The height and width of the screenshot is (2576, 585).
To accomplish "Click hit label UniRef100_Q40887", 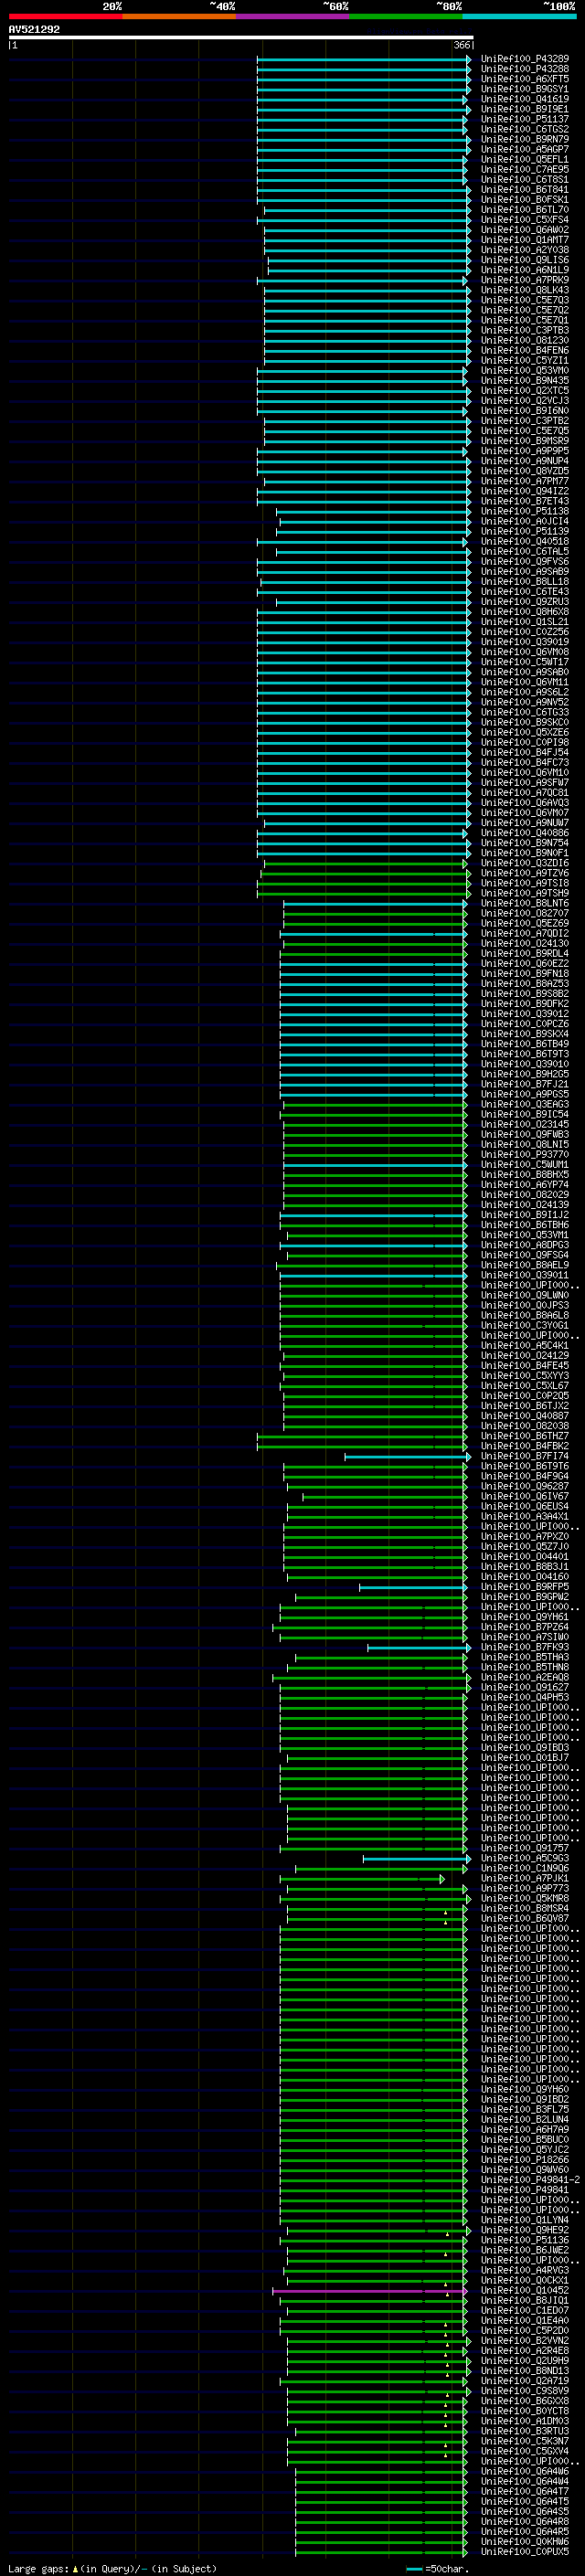I will tap(524, 1416).
